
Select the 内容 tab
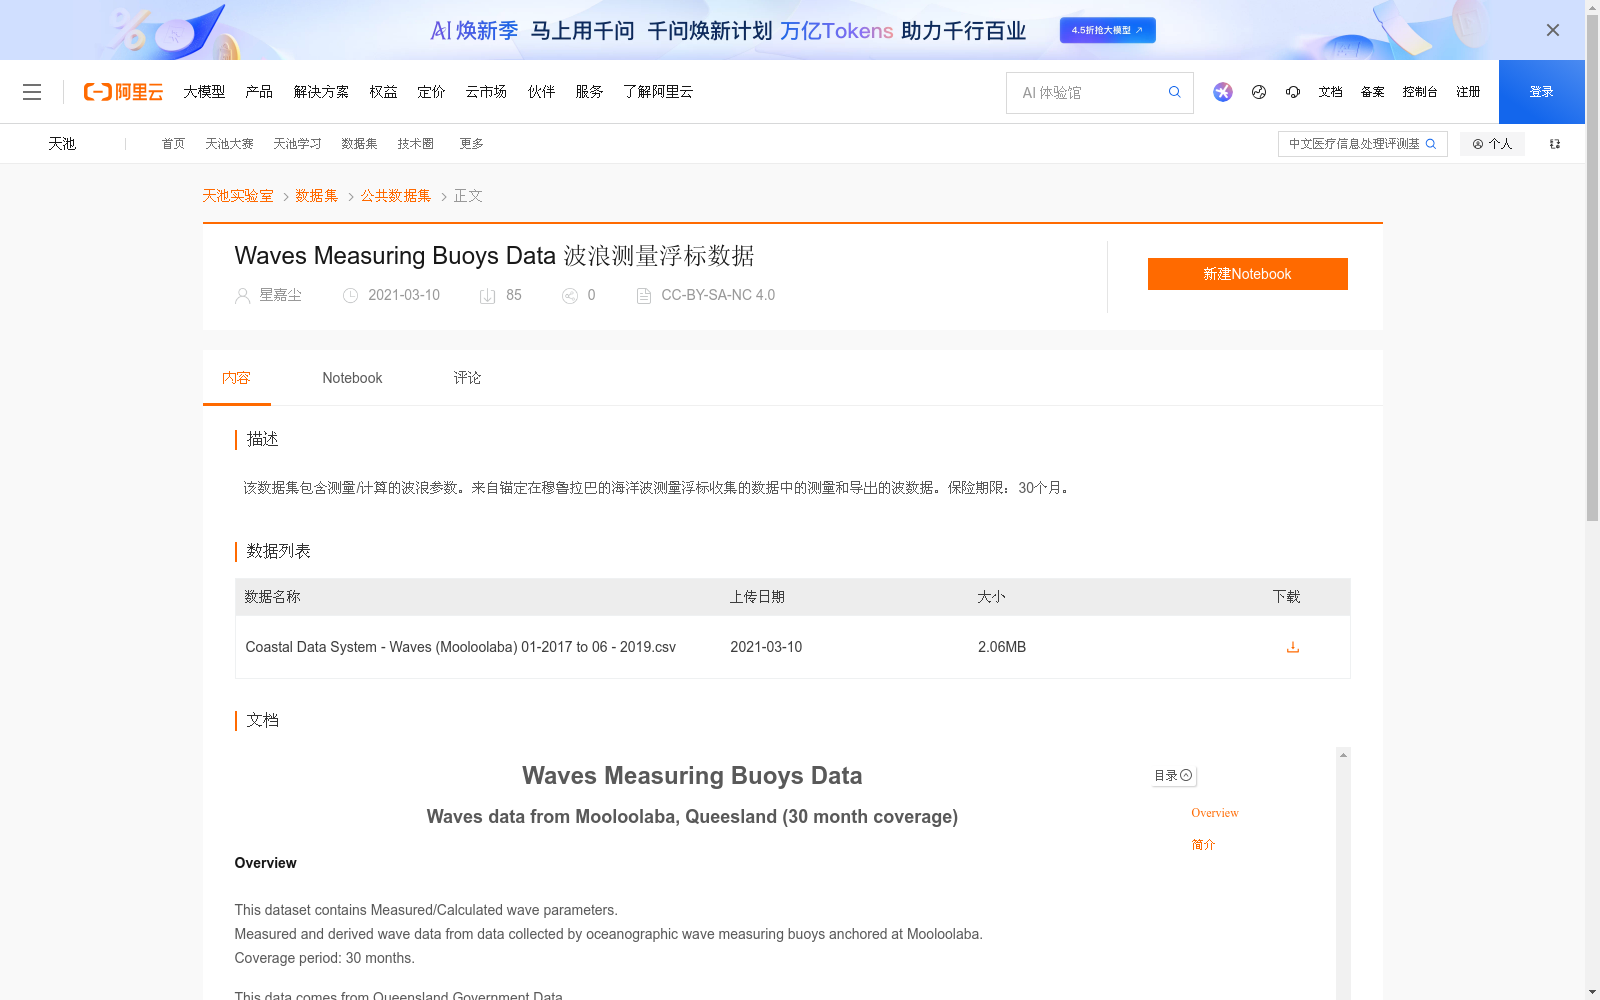(236, 378)
